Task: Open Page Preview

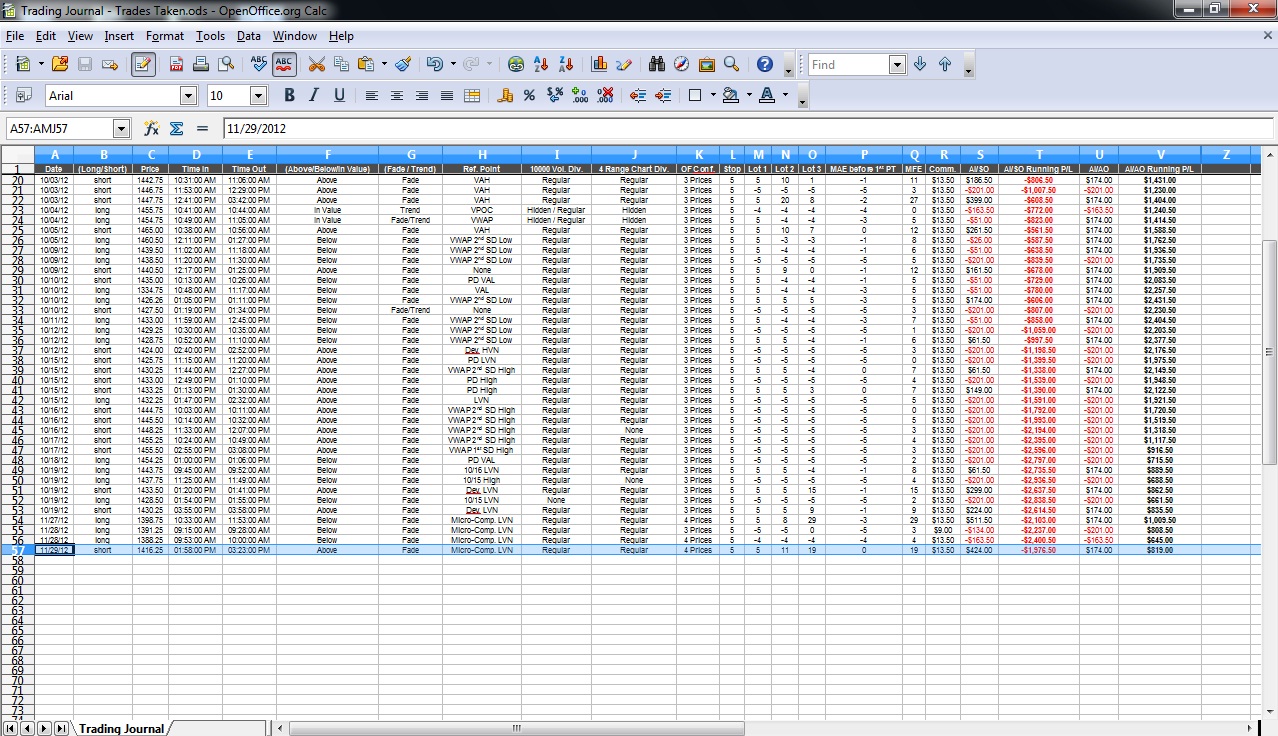Action: coord(226,64)
